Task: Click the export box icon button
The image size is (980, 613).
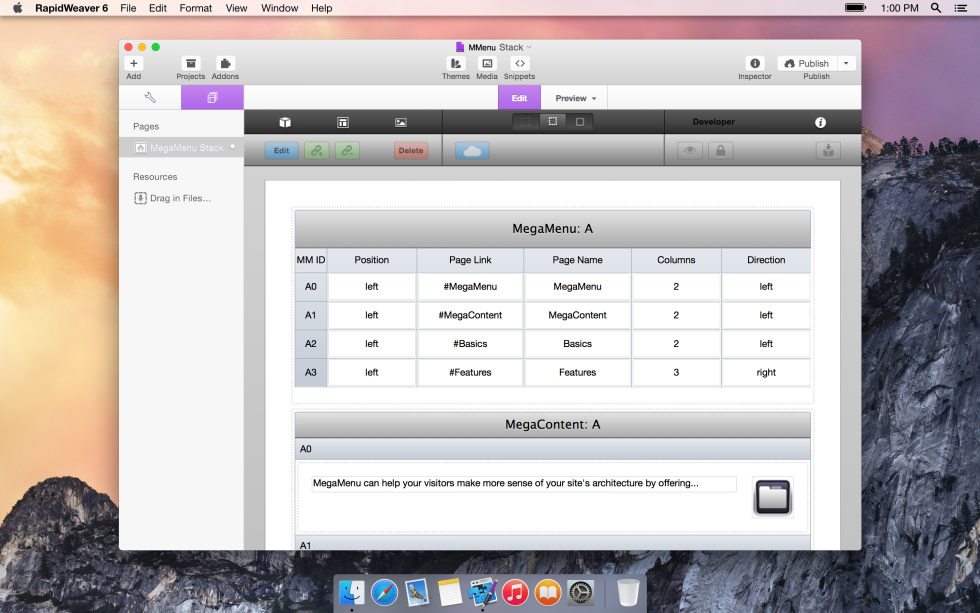Action: tap(828, 151)
